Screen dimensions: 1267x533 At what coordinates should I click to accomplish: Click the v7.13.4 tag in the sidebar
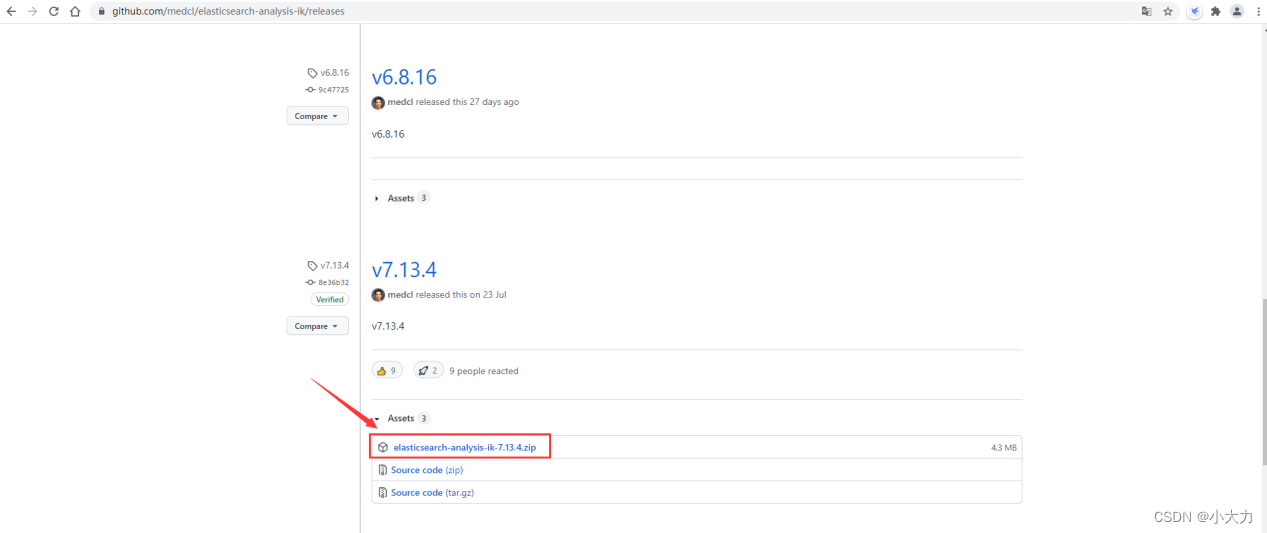click(328, 266)
